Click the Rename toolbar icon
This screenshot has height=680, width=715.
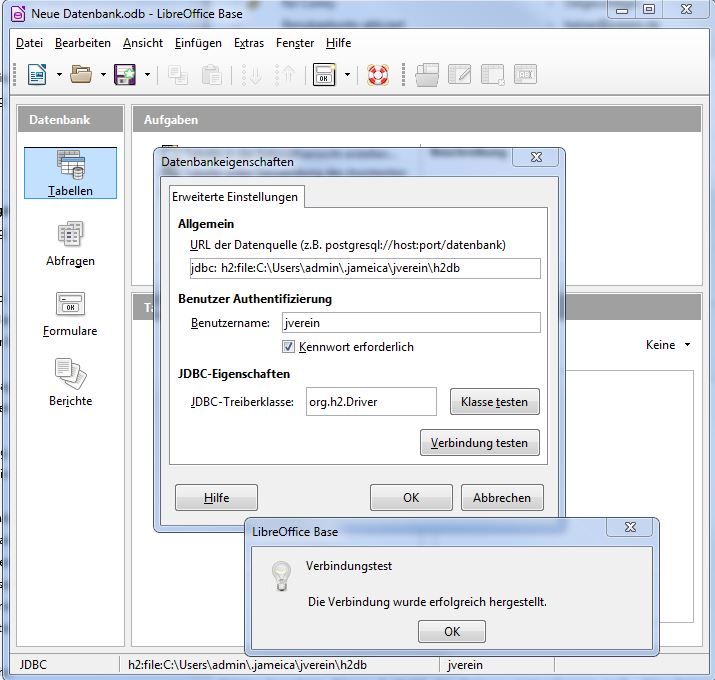point(526,74)
